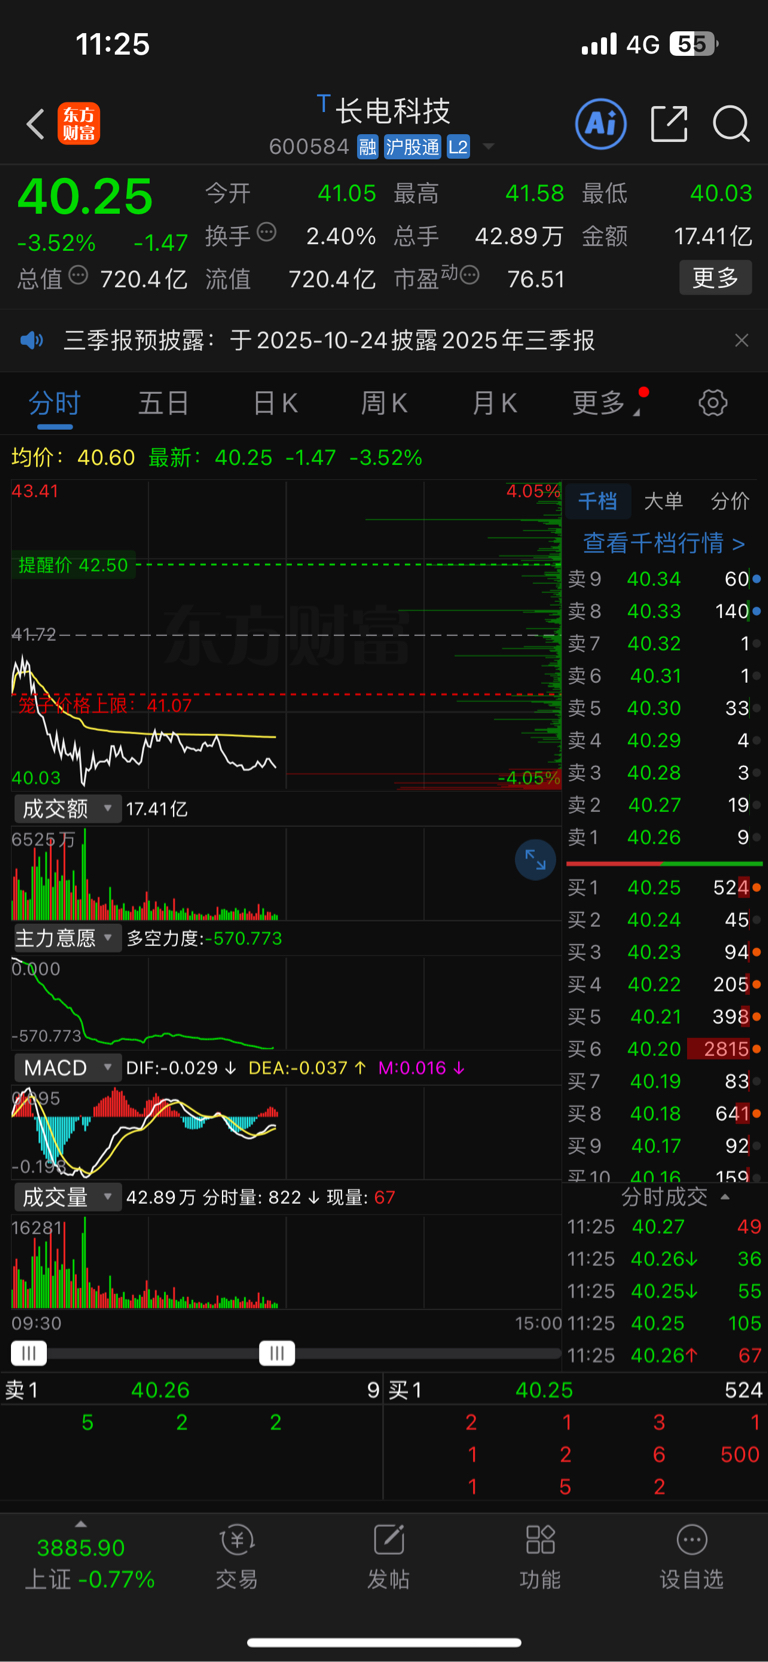This screenshot has height=1662, width=768.
Task: Tap the large 40.25 latest price
Action: coord(85,197)
